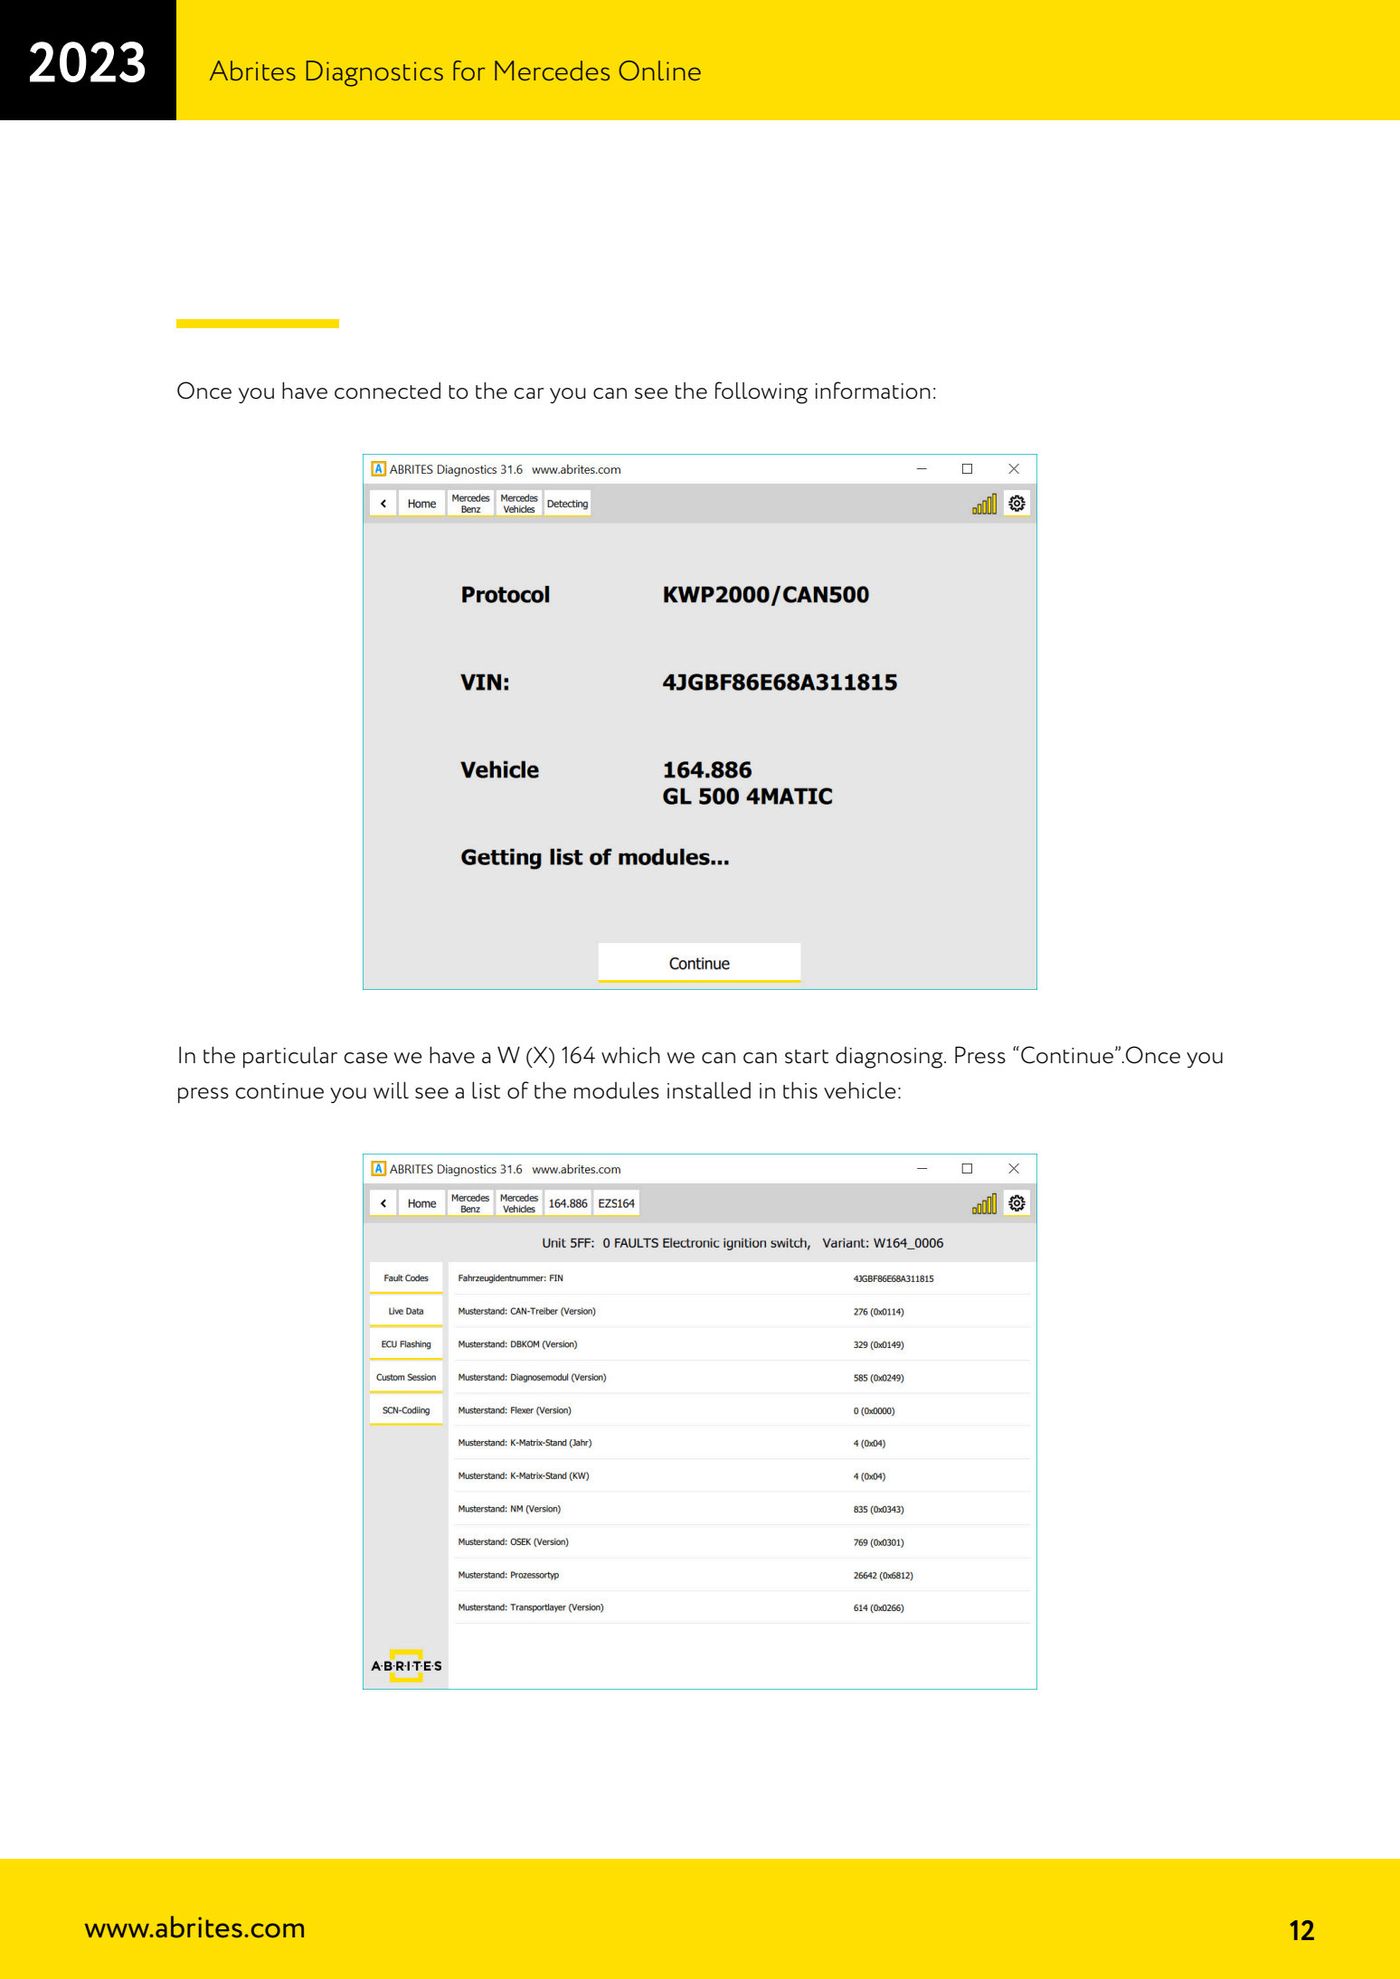
Task: Click Abrites app icon in upper title bar
Action: tap(378, 469)
